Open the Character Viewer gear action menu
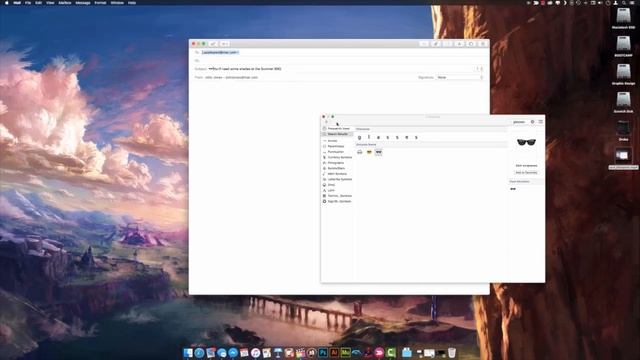This screenshot has height=360, width=640. (x=532, y=122)
